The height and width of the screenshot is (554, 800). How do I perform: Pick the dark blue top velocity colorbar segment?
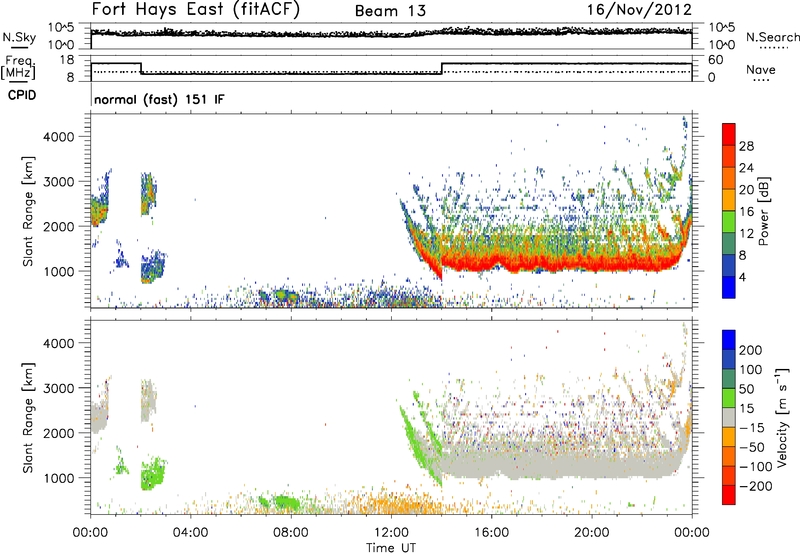729,340
